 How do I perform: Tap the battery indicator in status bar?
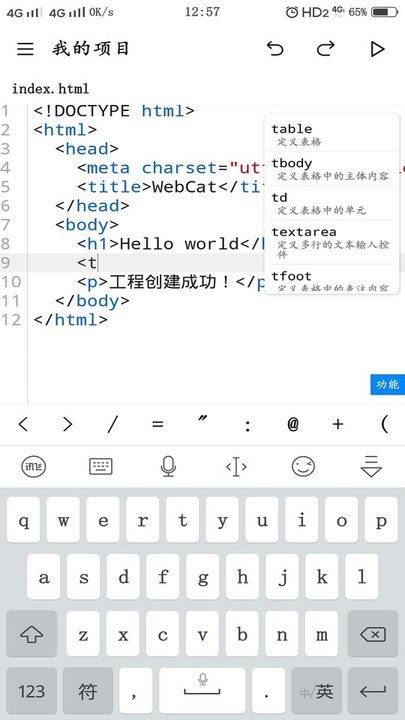(384, 12)
